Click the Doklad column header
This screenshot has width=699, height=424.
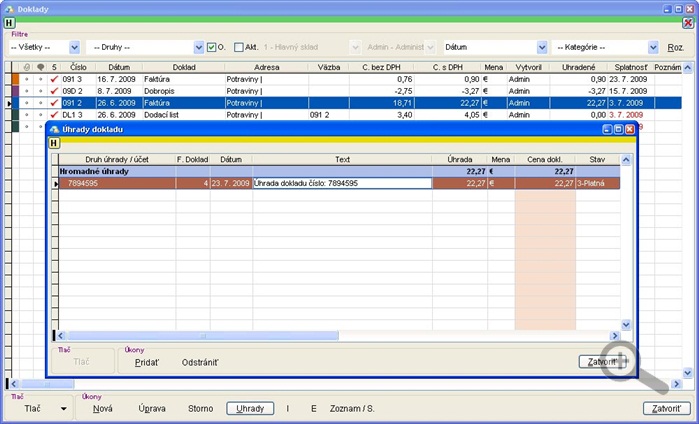[184, 67]
